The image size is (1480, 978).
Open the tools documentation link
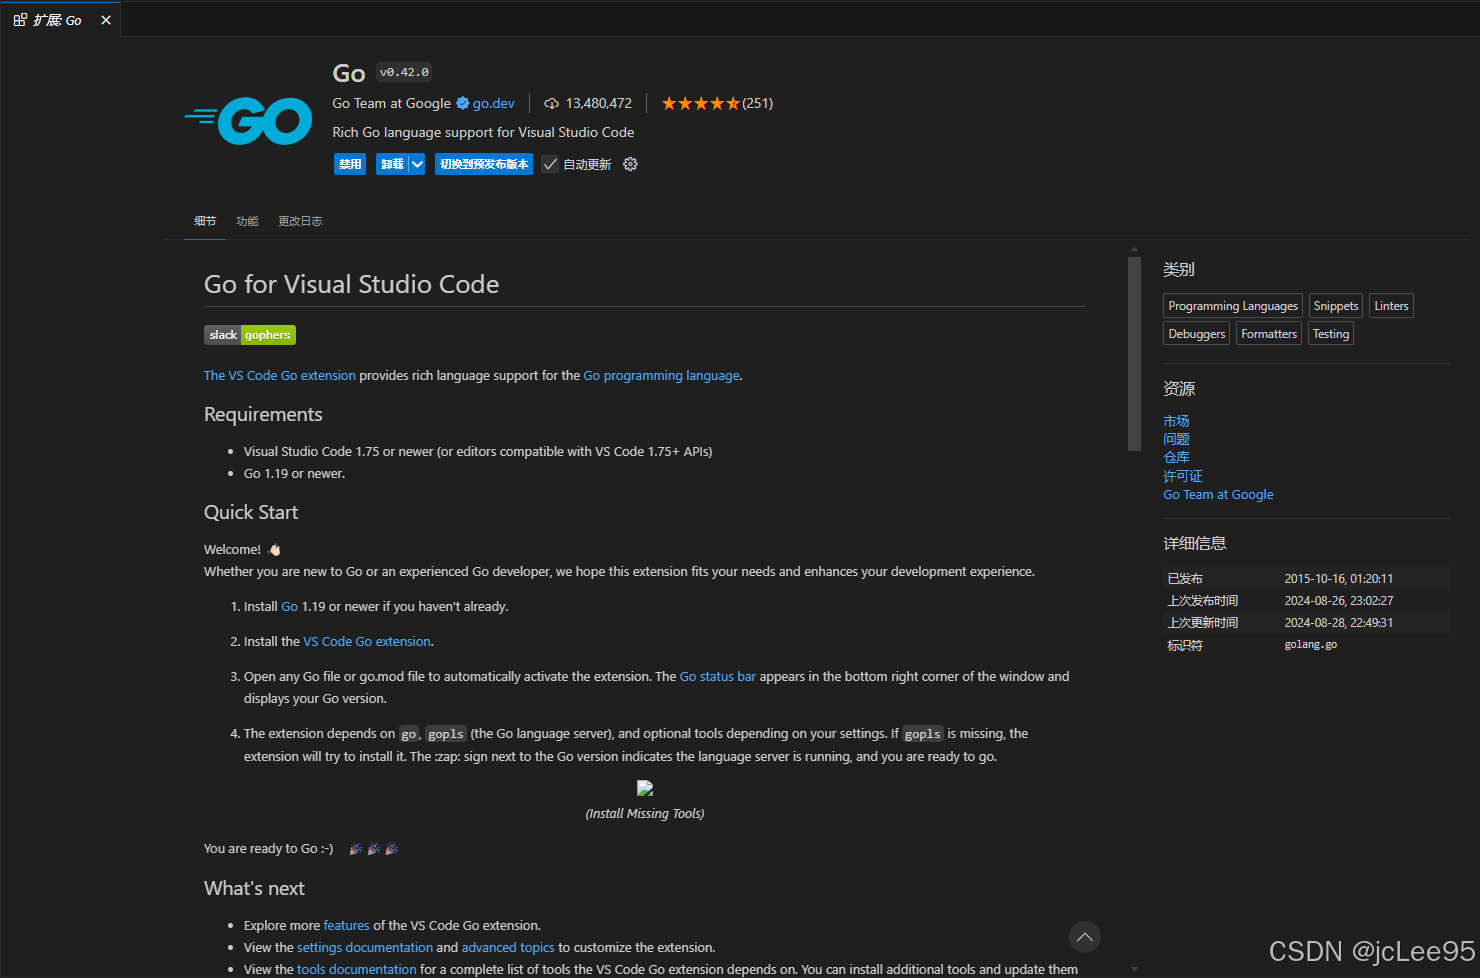pyautogui.click(x=357, y=970)
